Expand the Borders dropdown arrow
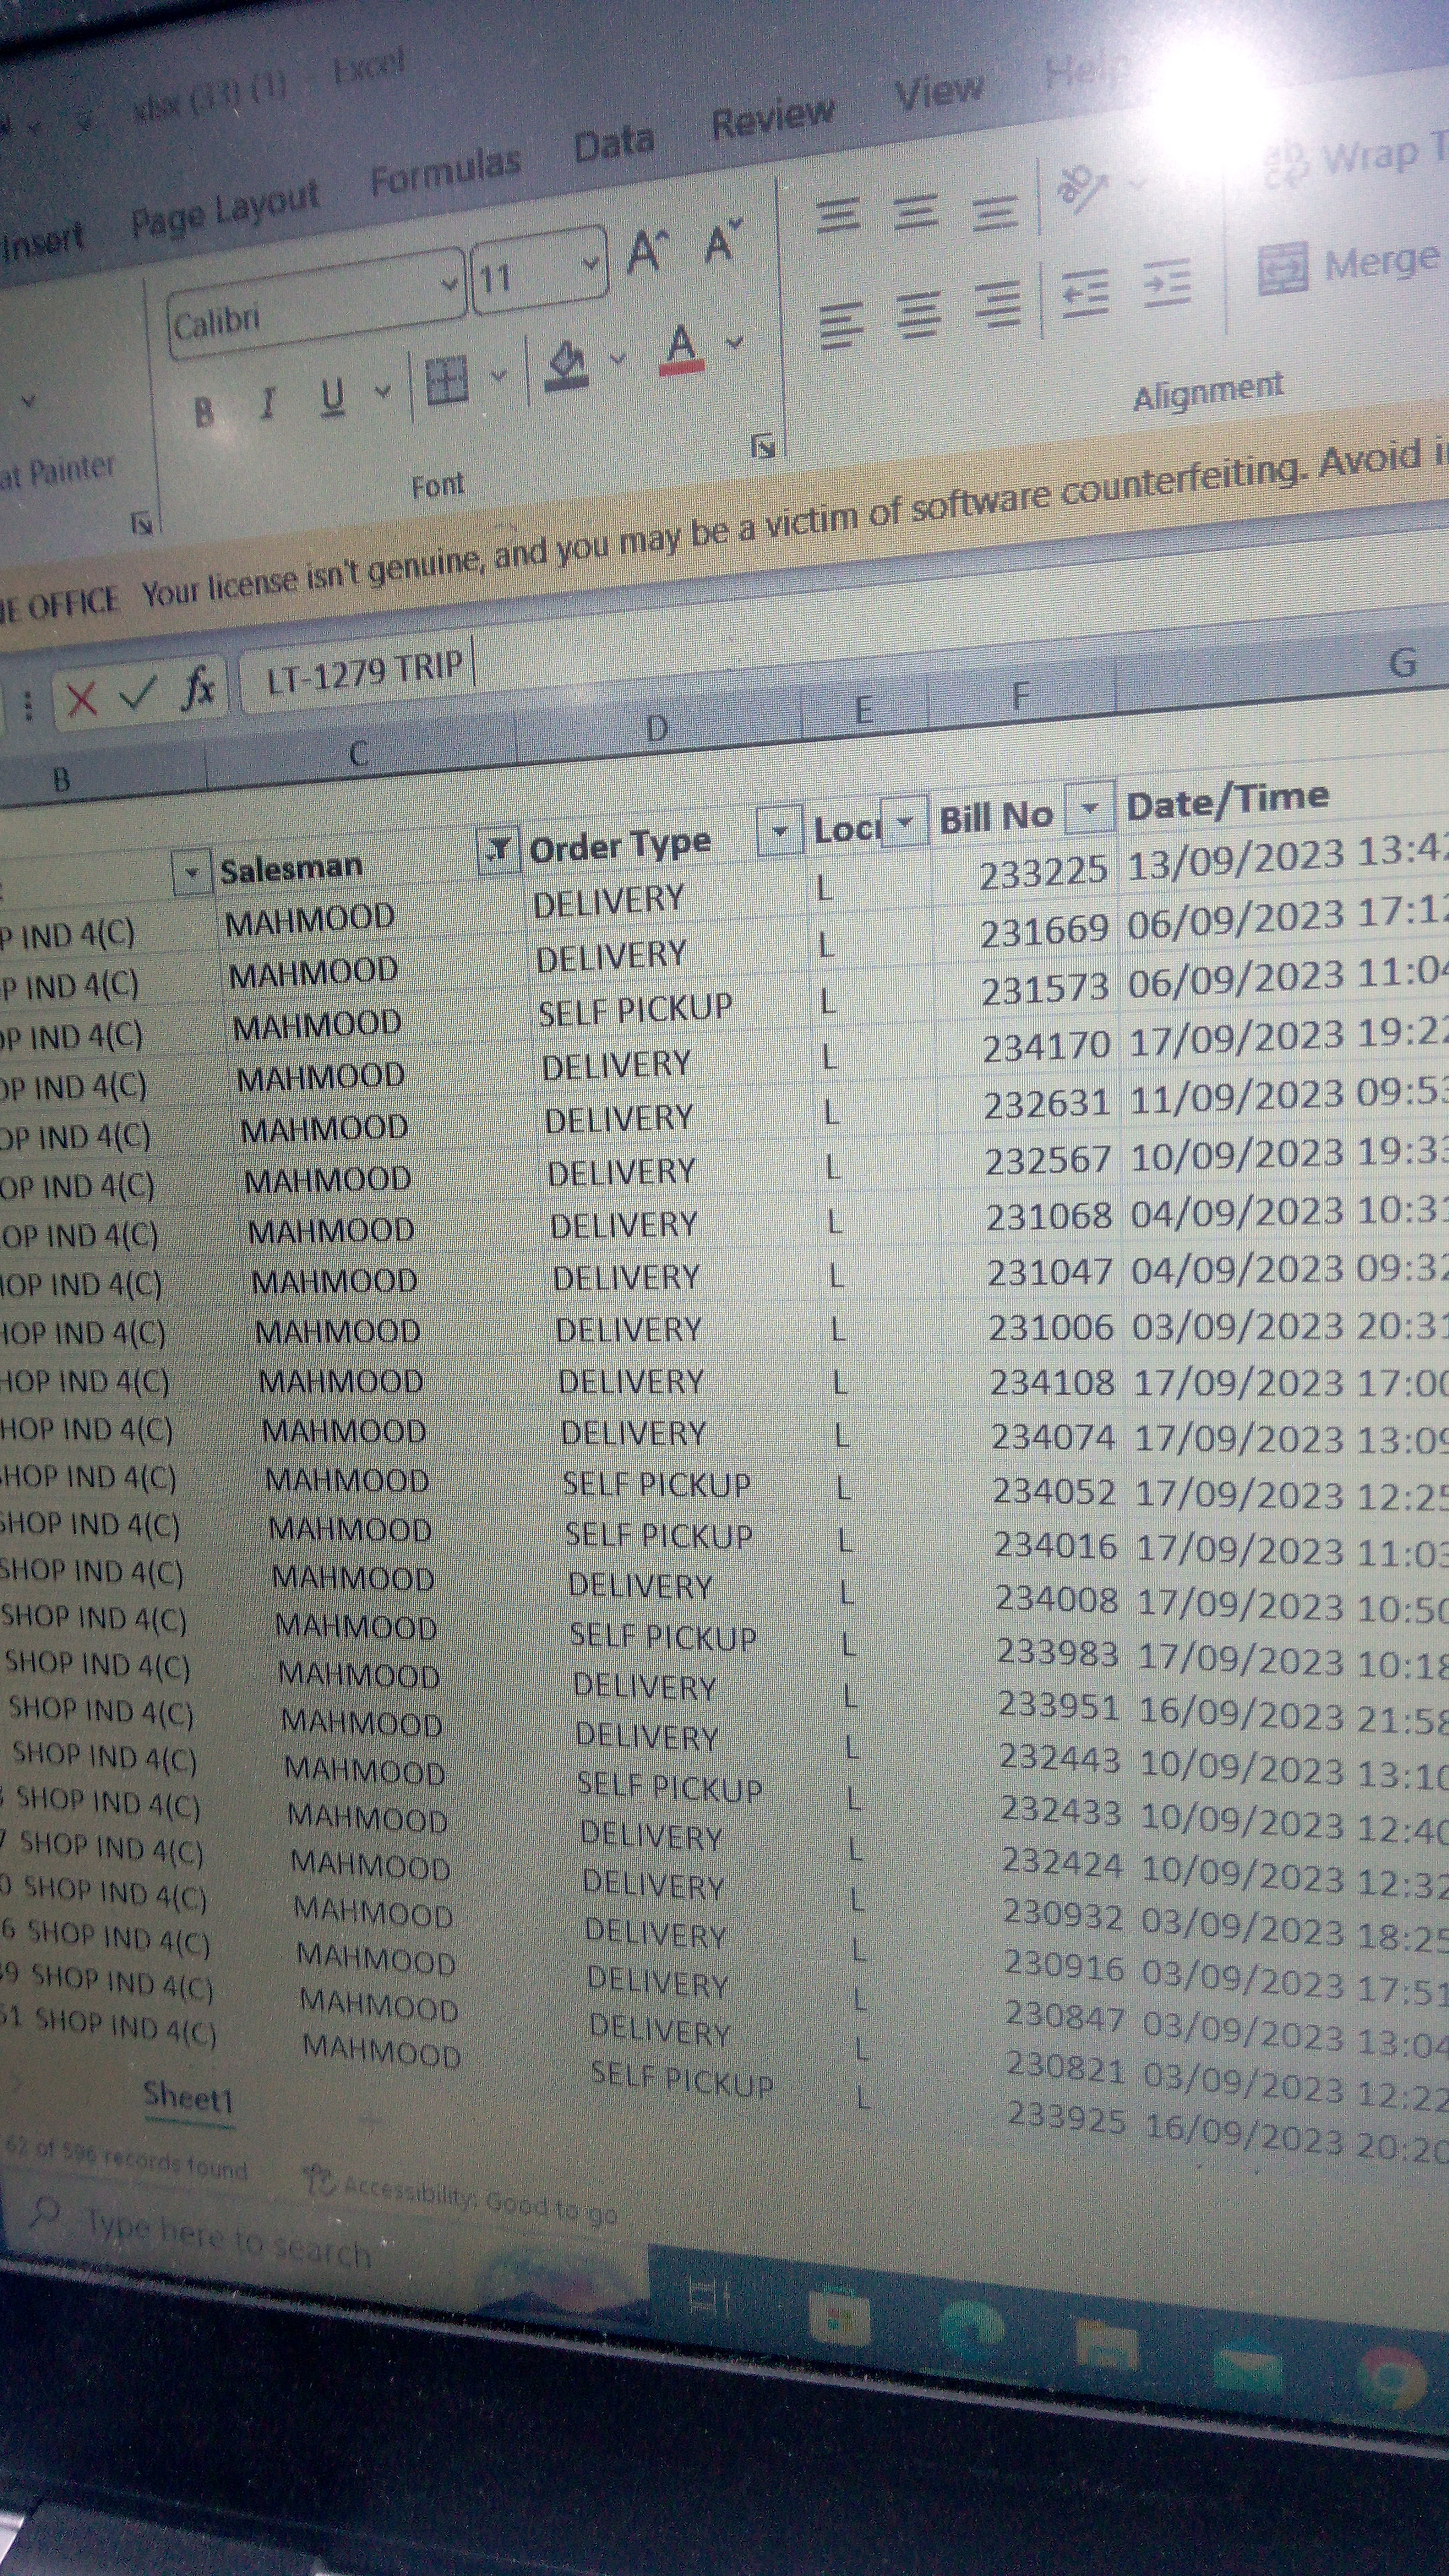Screen dimensions: 1449x2576 pyautogui.click(x=499, y=376)
